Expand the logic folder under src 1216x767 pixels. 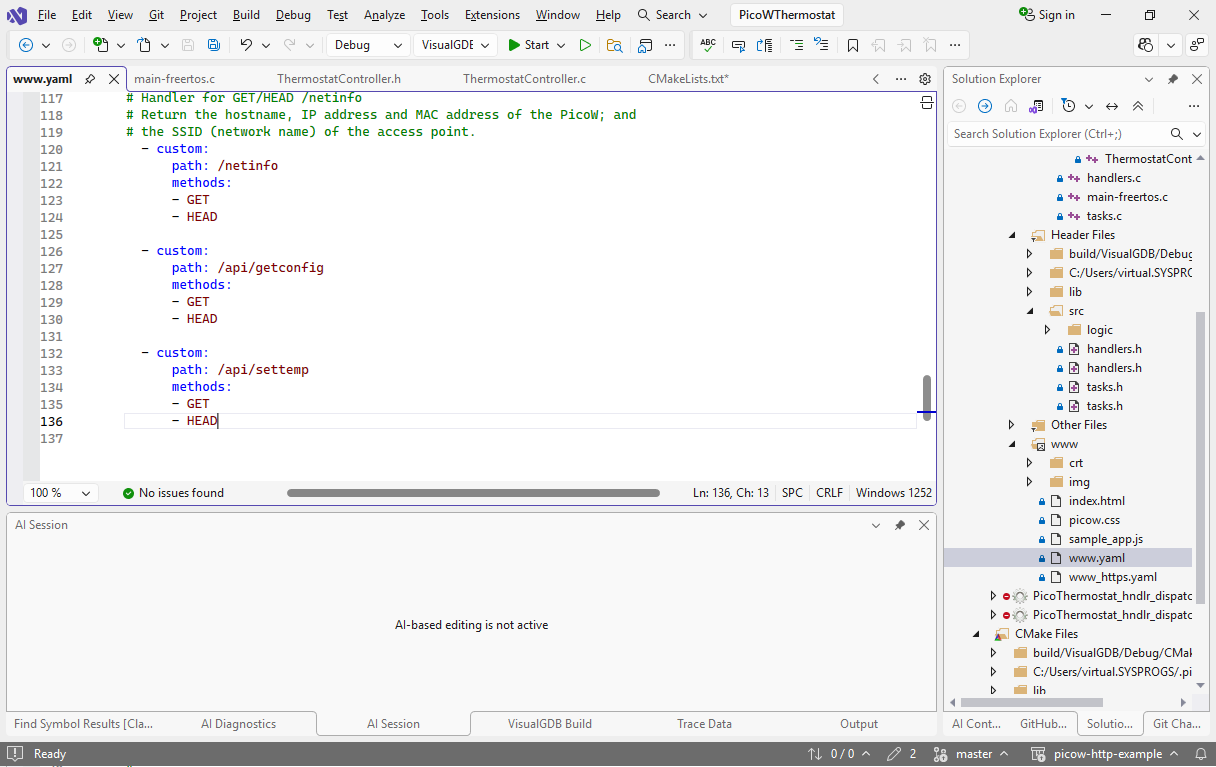point(1047,330)
